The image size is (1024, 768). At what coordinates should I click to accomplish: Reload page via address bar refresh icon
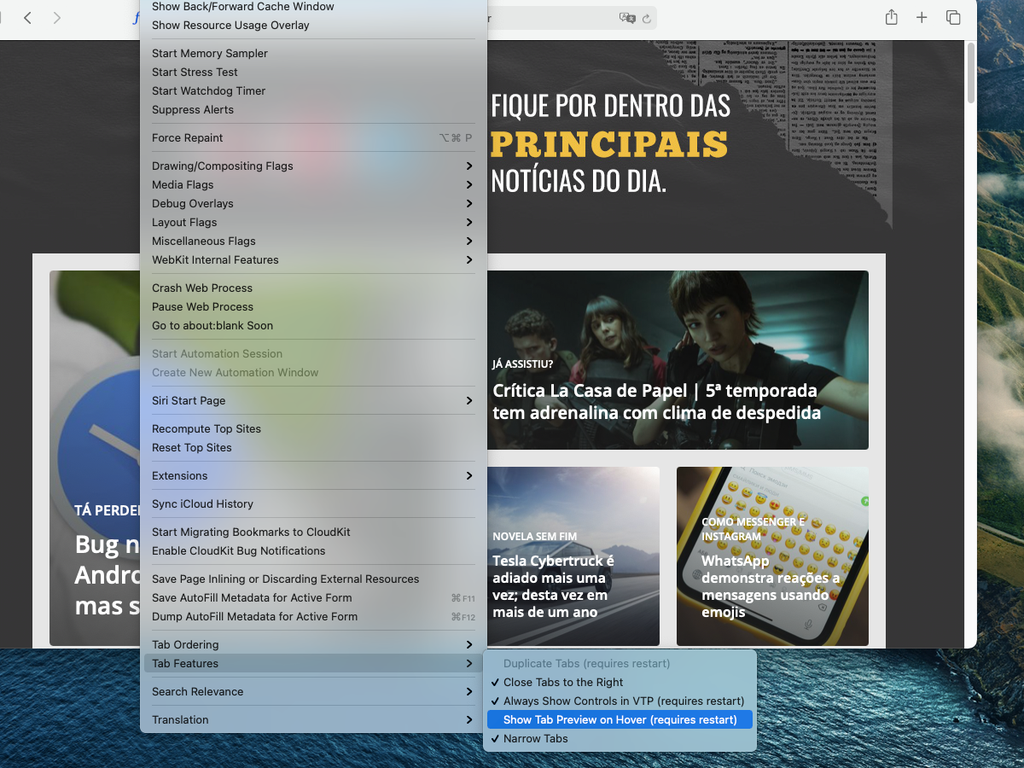click(647, 19)
